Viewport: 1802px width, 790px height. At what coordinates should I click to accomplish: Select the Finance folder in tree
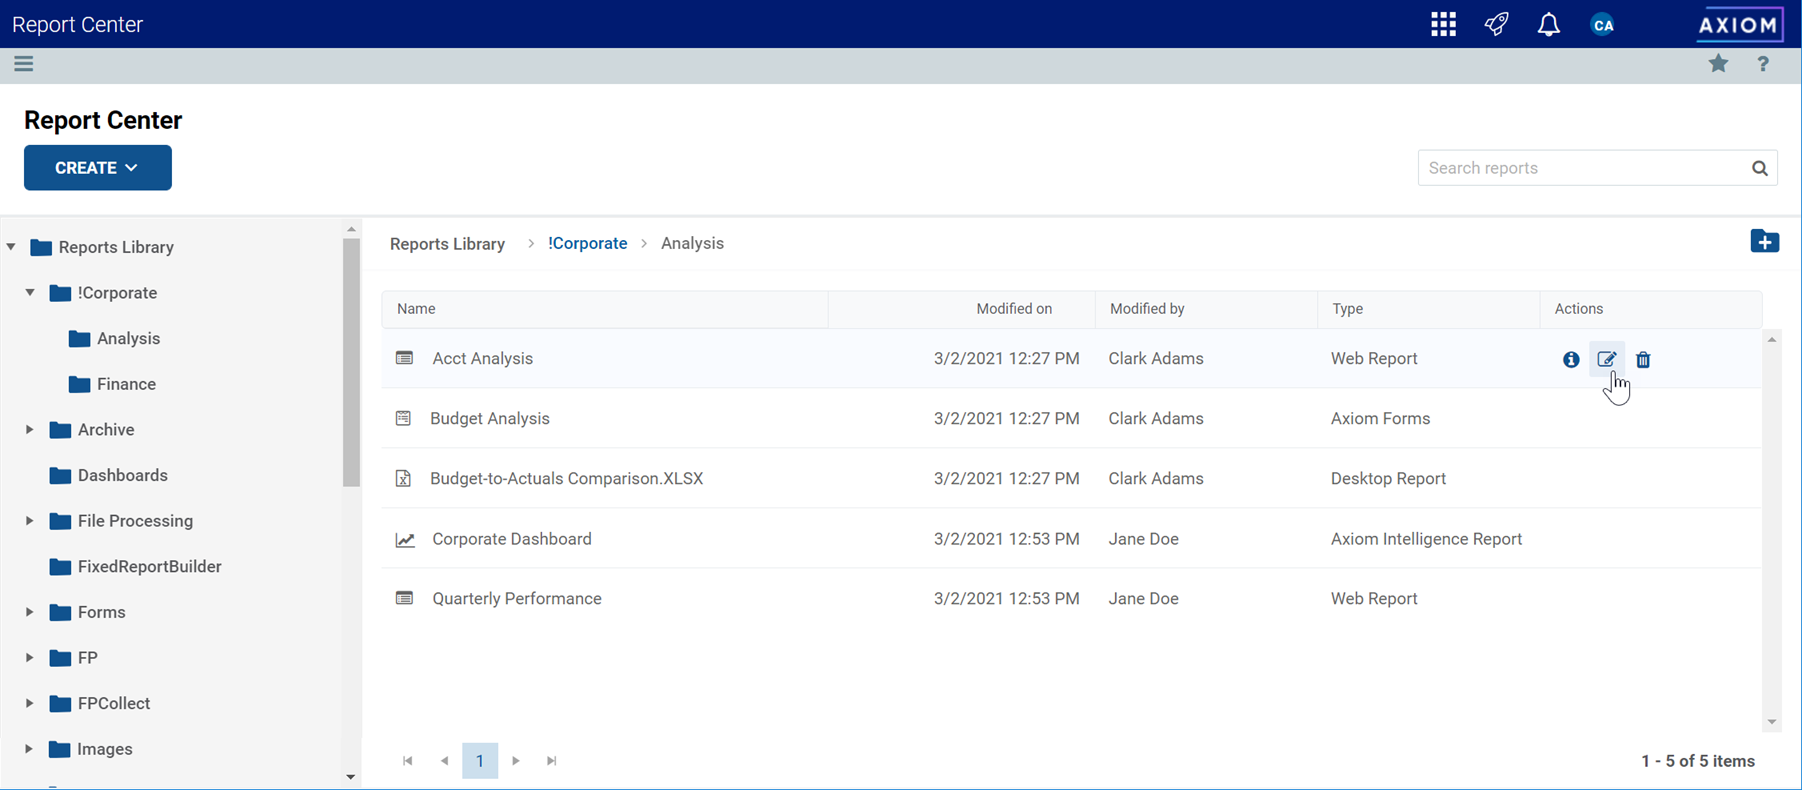(x=126, y=384)
